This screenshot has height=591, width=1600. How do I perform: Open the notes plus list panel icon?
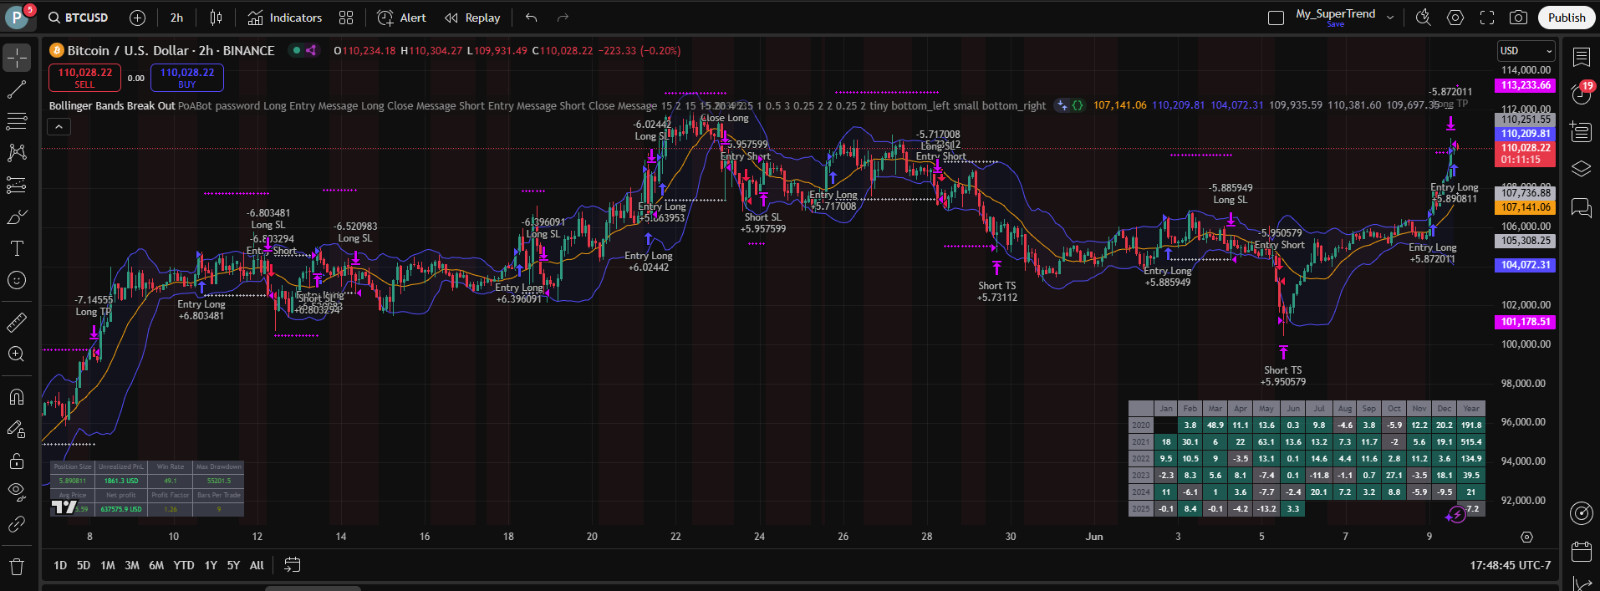[1581, 131]
